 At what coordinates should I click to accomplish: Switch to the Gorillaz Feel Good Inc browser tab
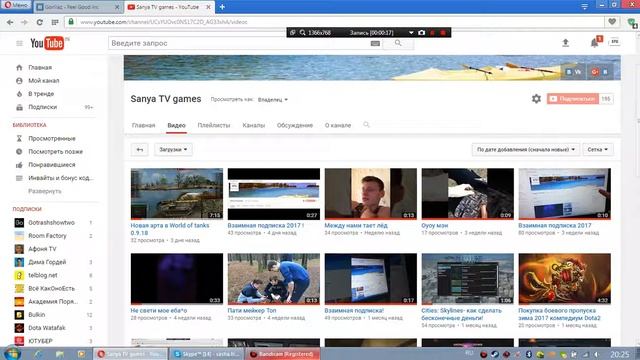click(78, 7)
